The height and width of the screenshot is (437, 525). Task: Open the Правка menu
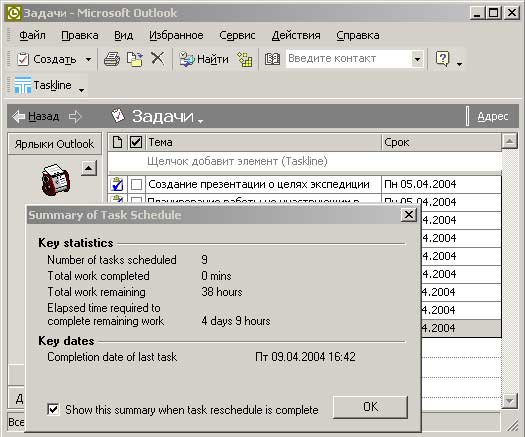80,35
